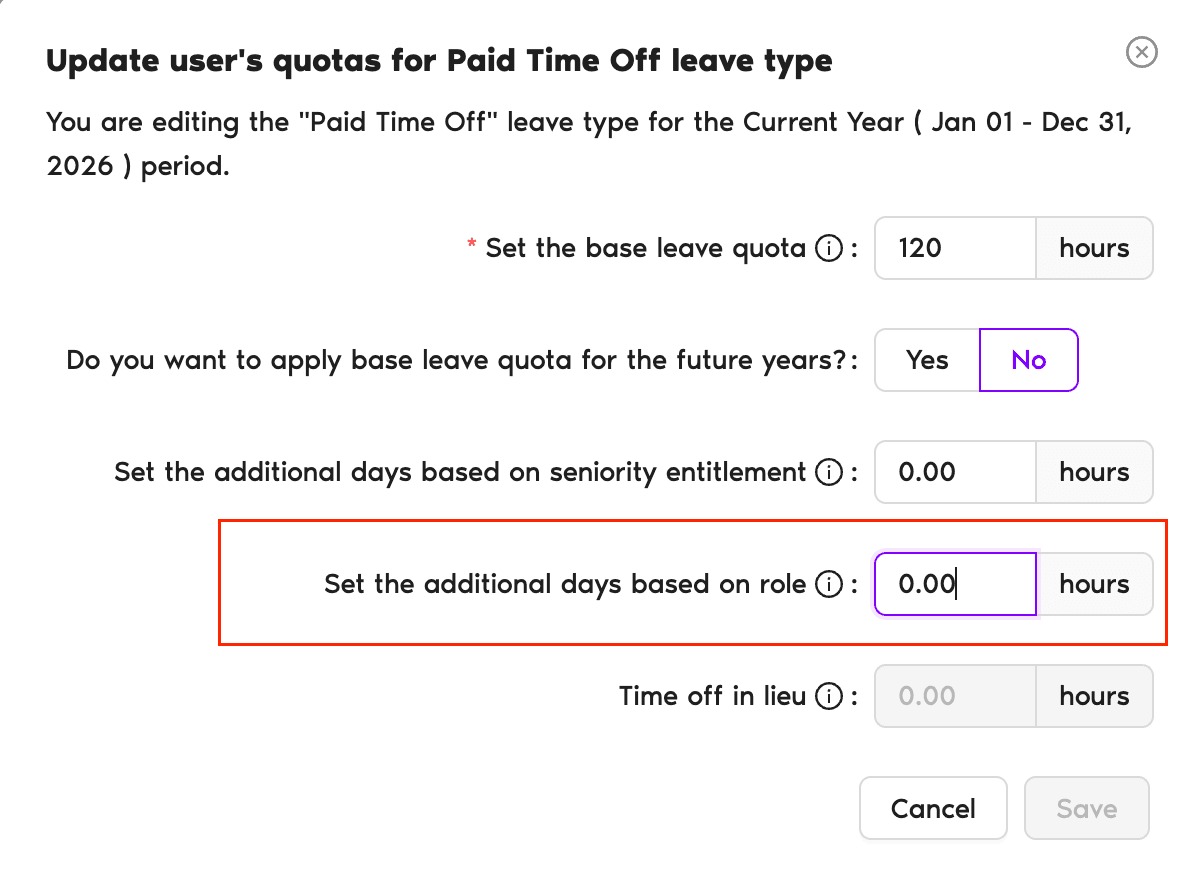Select Yes for applying quota to future years
1190x870 pixels.
(x=927, y=360)
